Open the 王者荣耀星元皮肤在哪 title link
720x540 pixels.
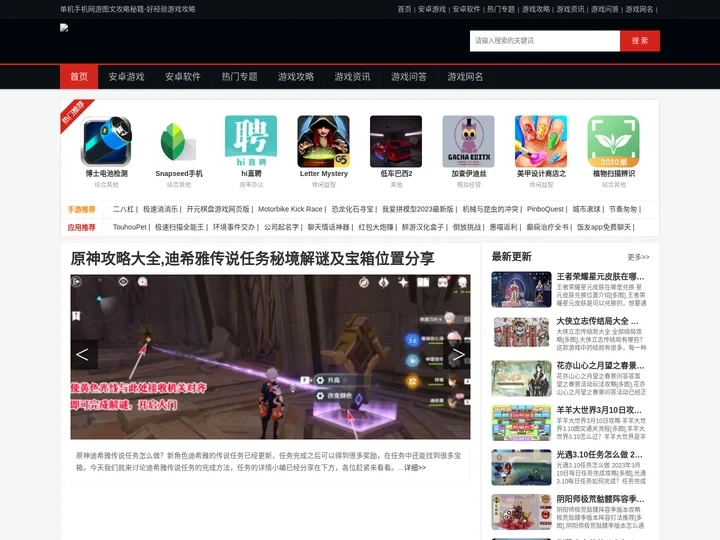[600, 276]
